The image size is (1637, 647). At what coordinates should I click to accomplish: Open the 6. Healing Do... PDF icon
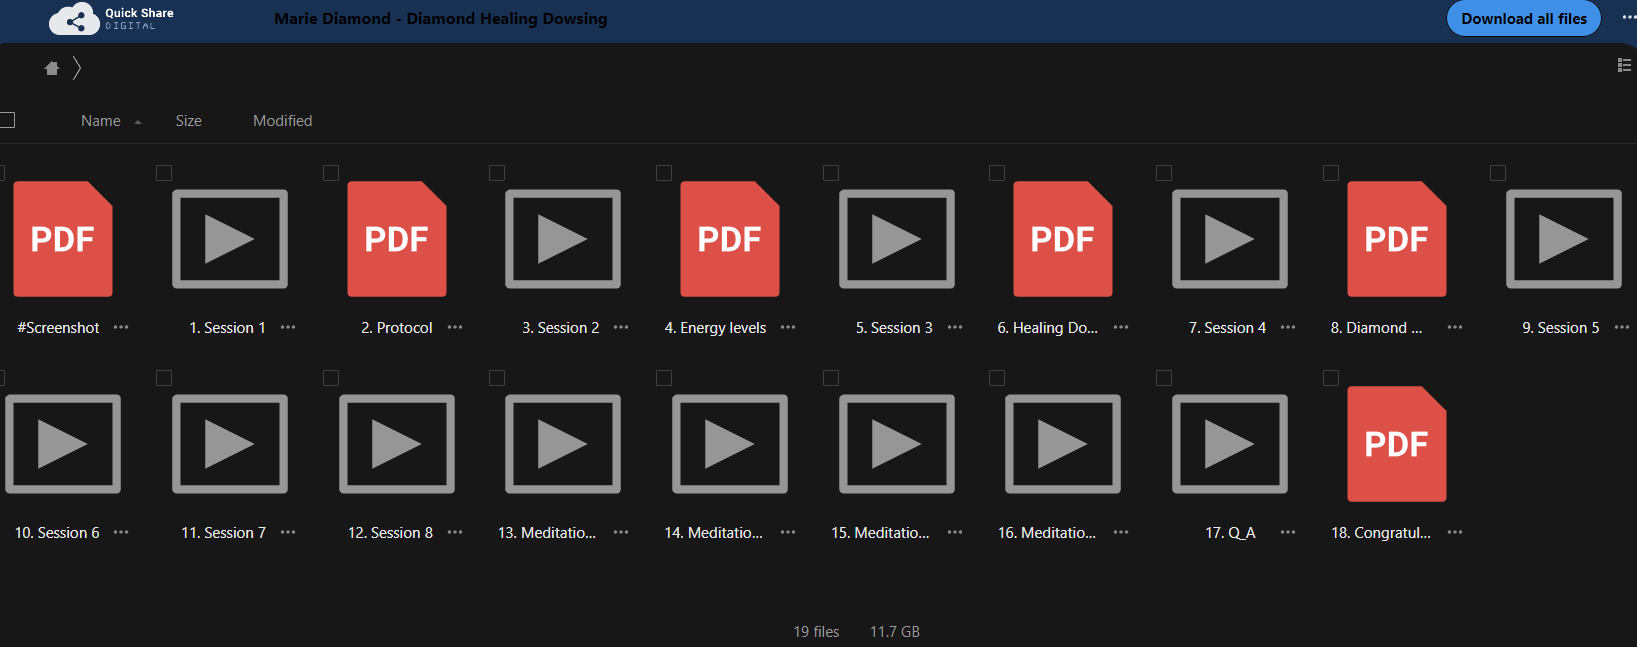[x=1063, y=239]
